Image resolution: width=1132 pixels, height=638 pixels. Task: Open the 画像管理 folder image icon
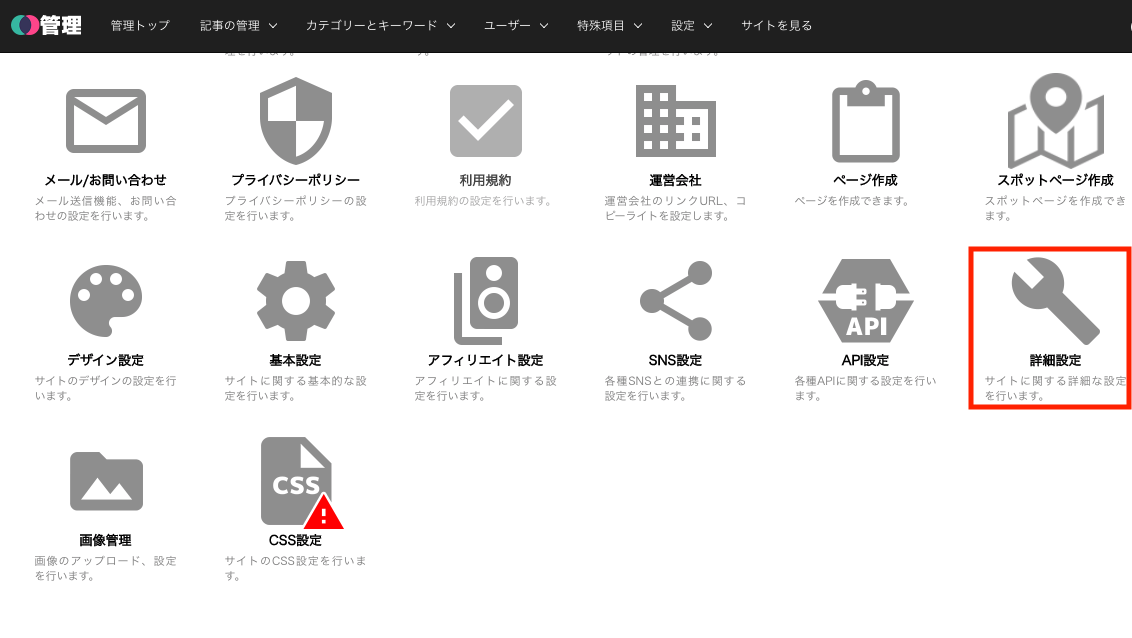click(105, 481)
